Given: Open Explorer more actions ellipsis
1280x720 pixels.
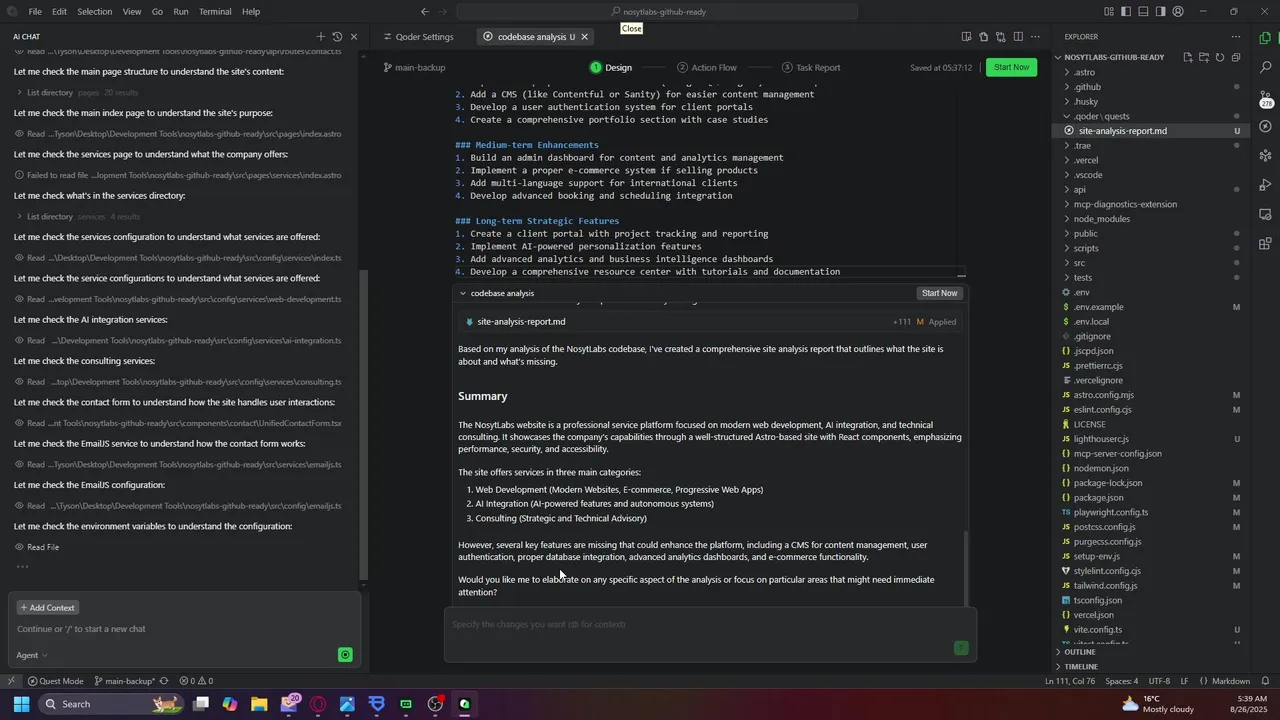Looking at the screenshot, I should (x=1236, y=37).
